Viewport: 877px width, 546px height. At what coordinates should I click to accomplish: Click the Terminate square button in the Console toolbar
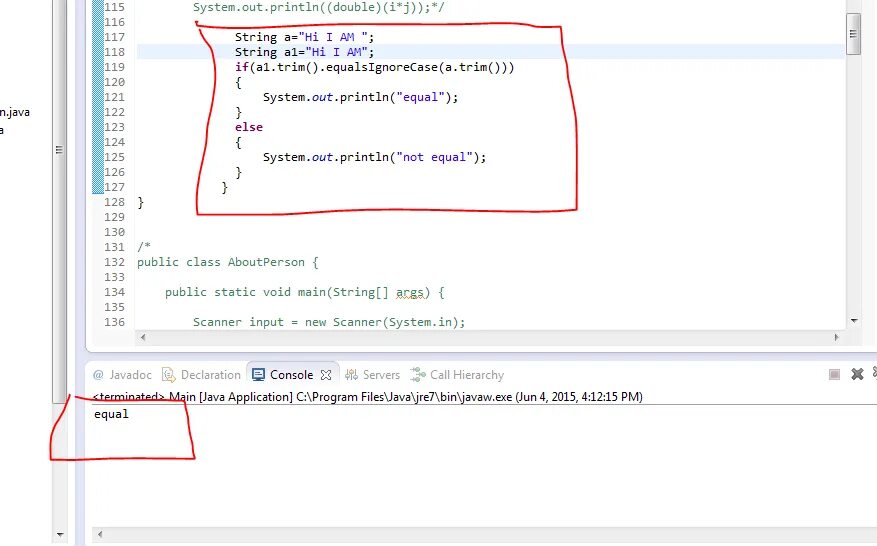tap(834, 374)
